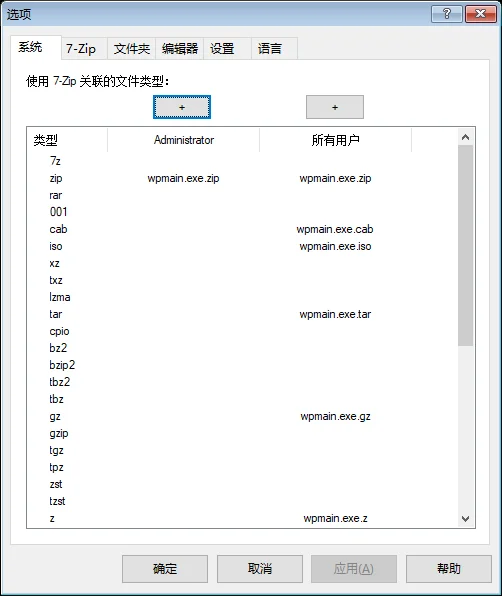Click the wpmain.exe.gz association
This screenshot has width=502, height=596.
point(336,417)
